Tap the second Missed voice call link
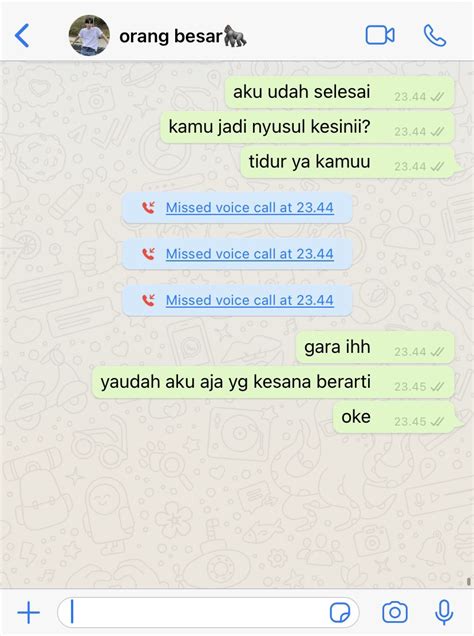Viewport: 474px width, 636px height. 250,254
